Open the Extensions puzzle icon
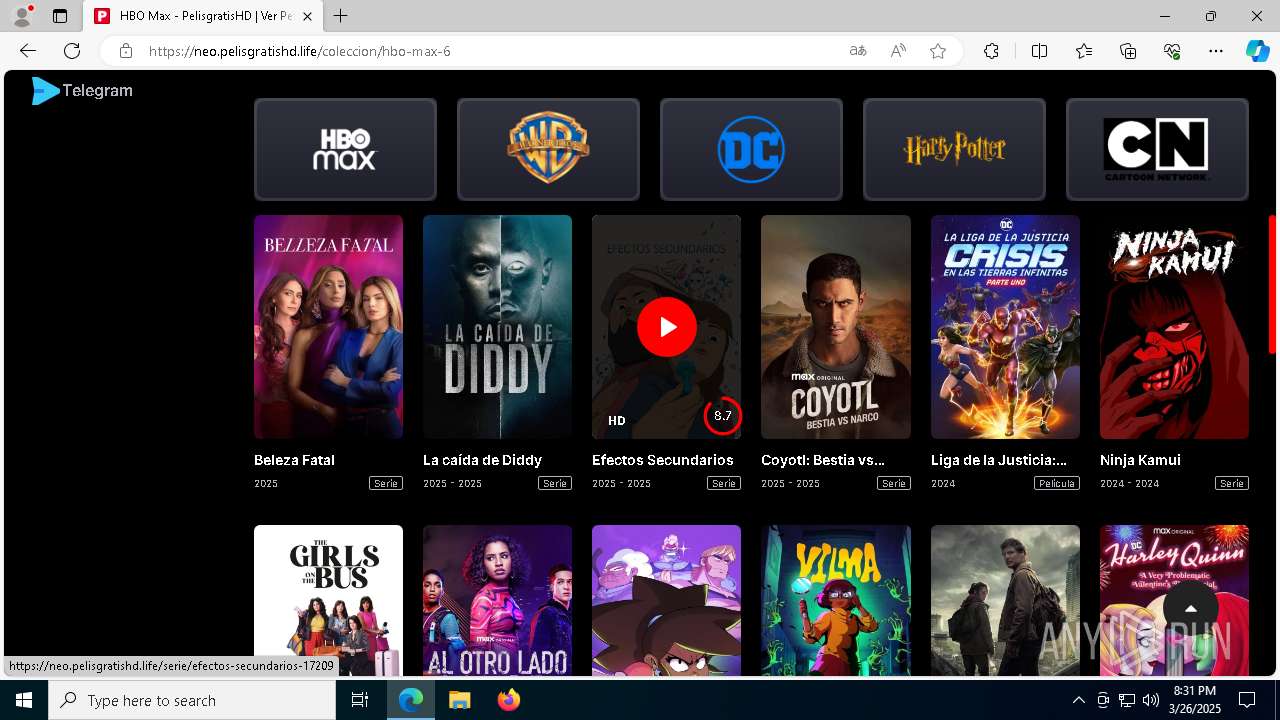The image size is (1280, 720). click(991, 51)
